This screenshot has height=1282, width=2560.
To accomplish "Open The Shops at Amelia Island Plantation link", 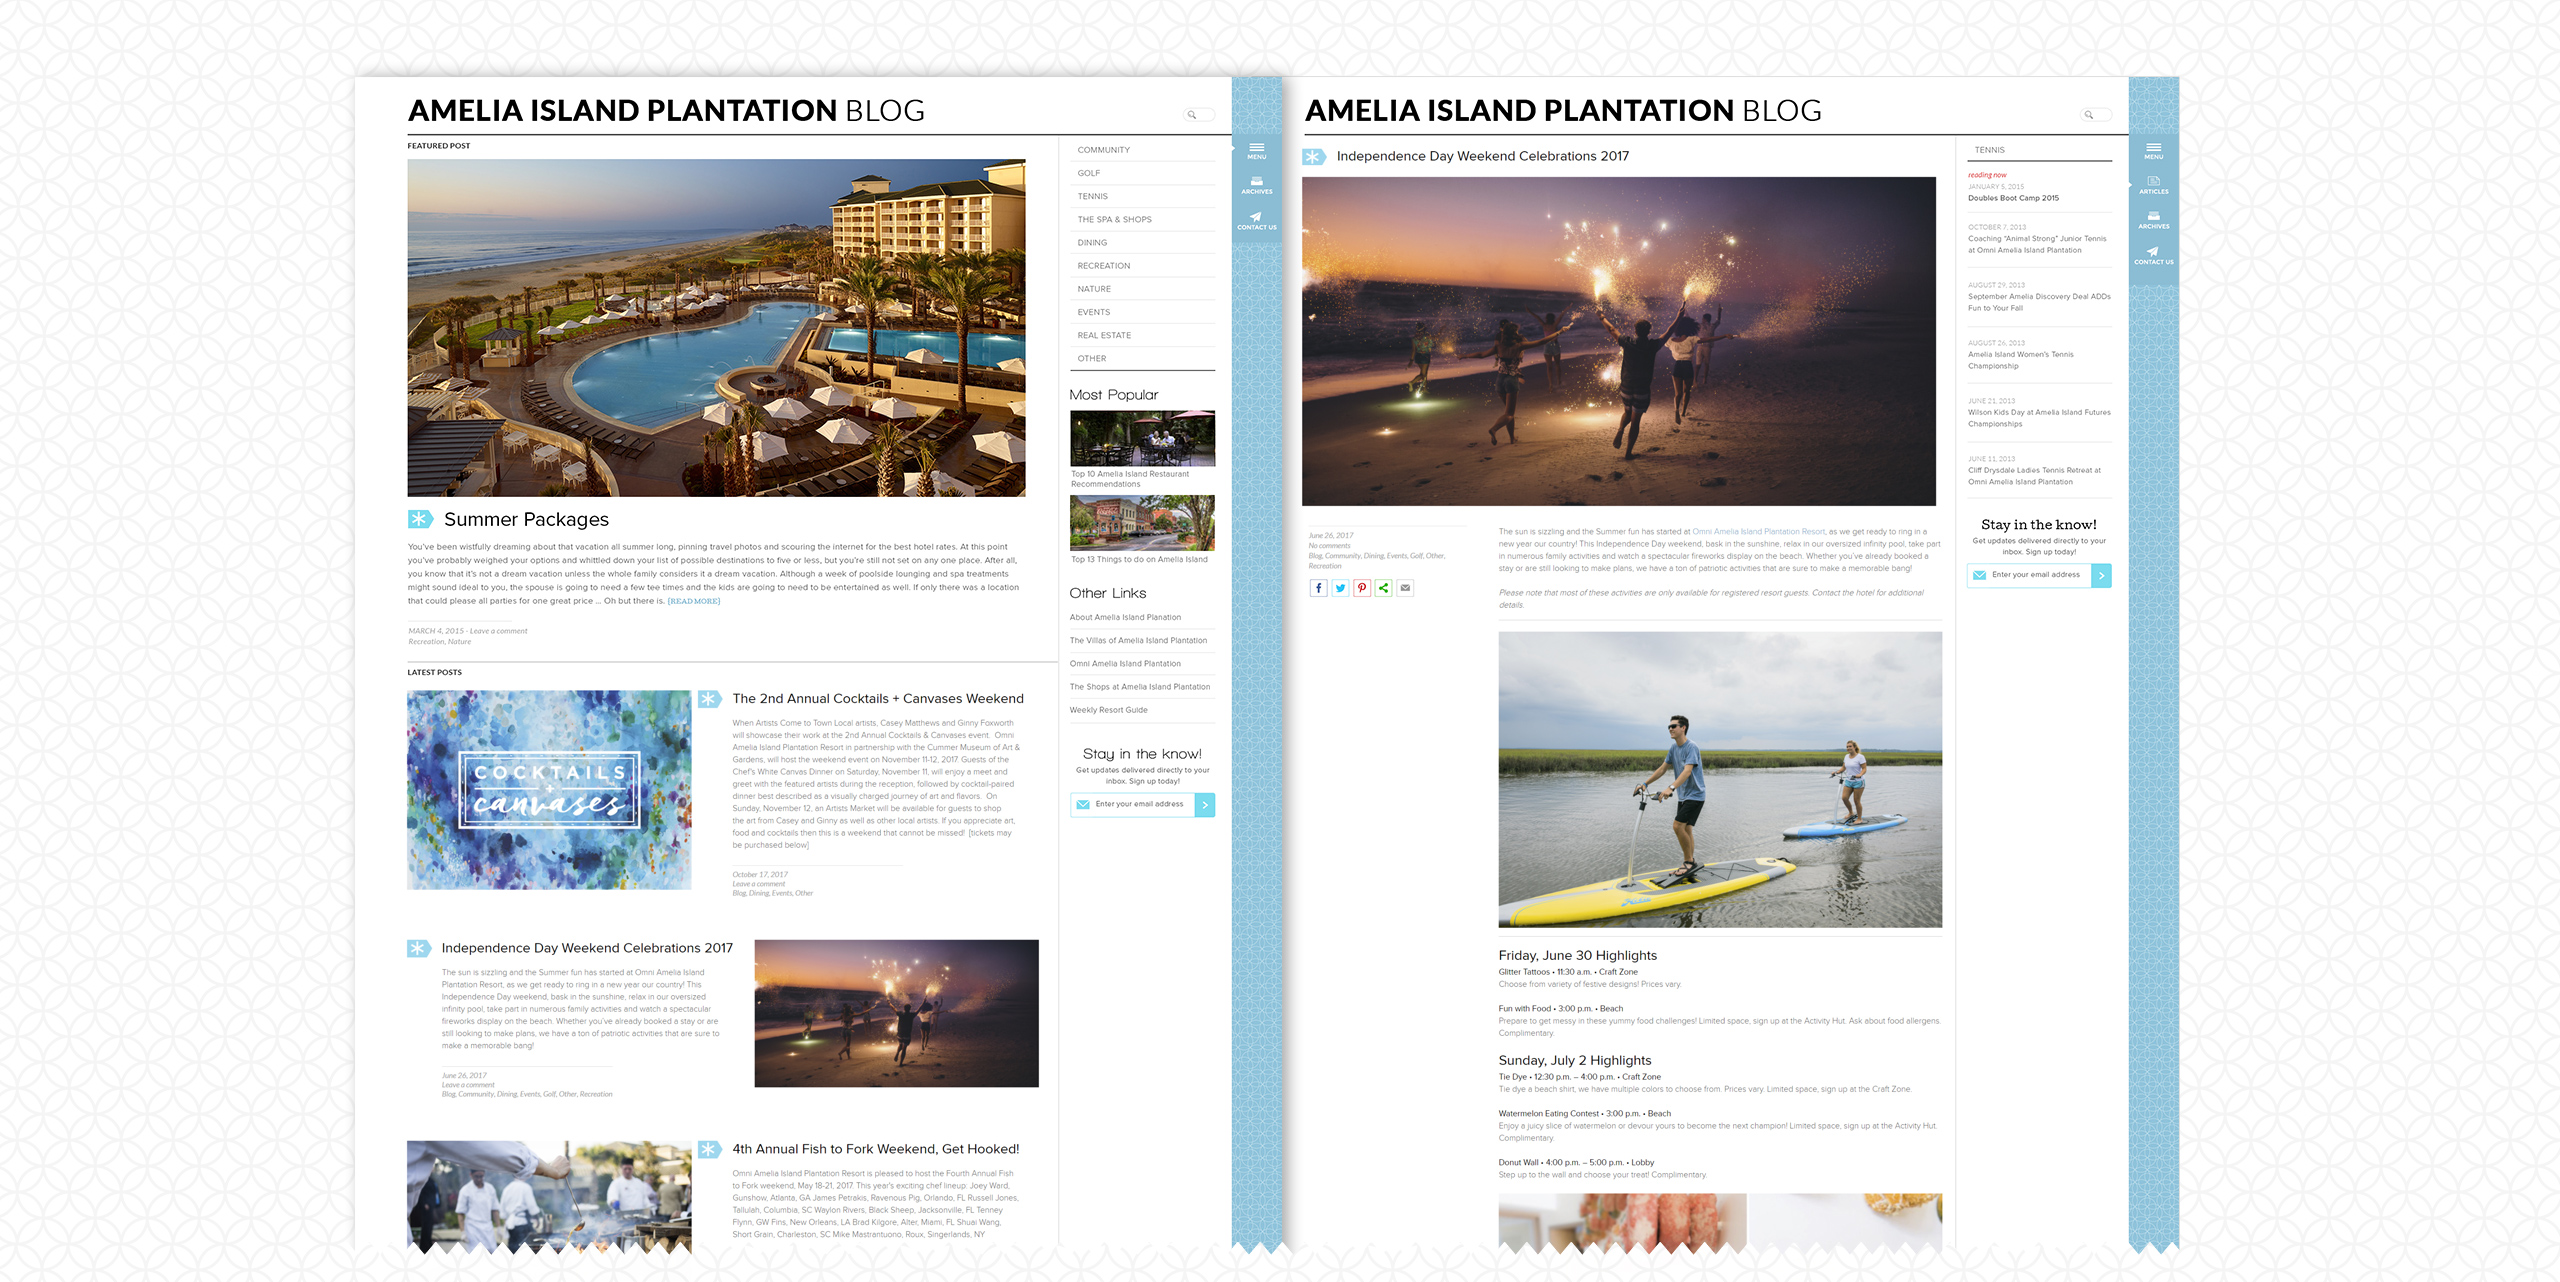I will coord(1140,686).
